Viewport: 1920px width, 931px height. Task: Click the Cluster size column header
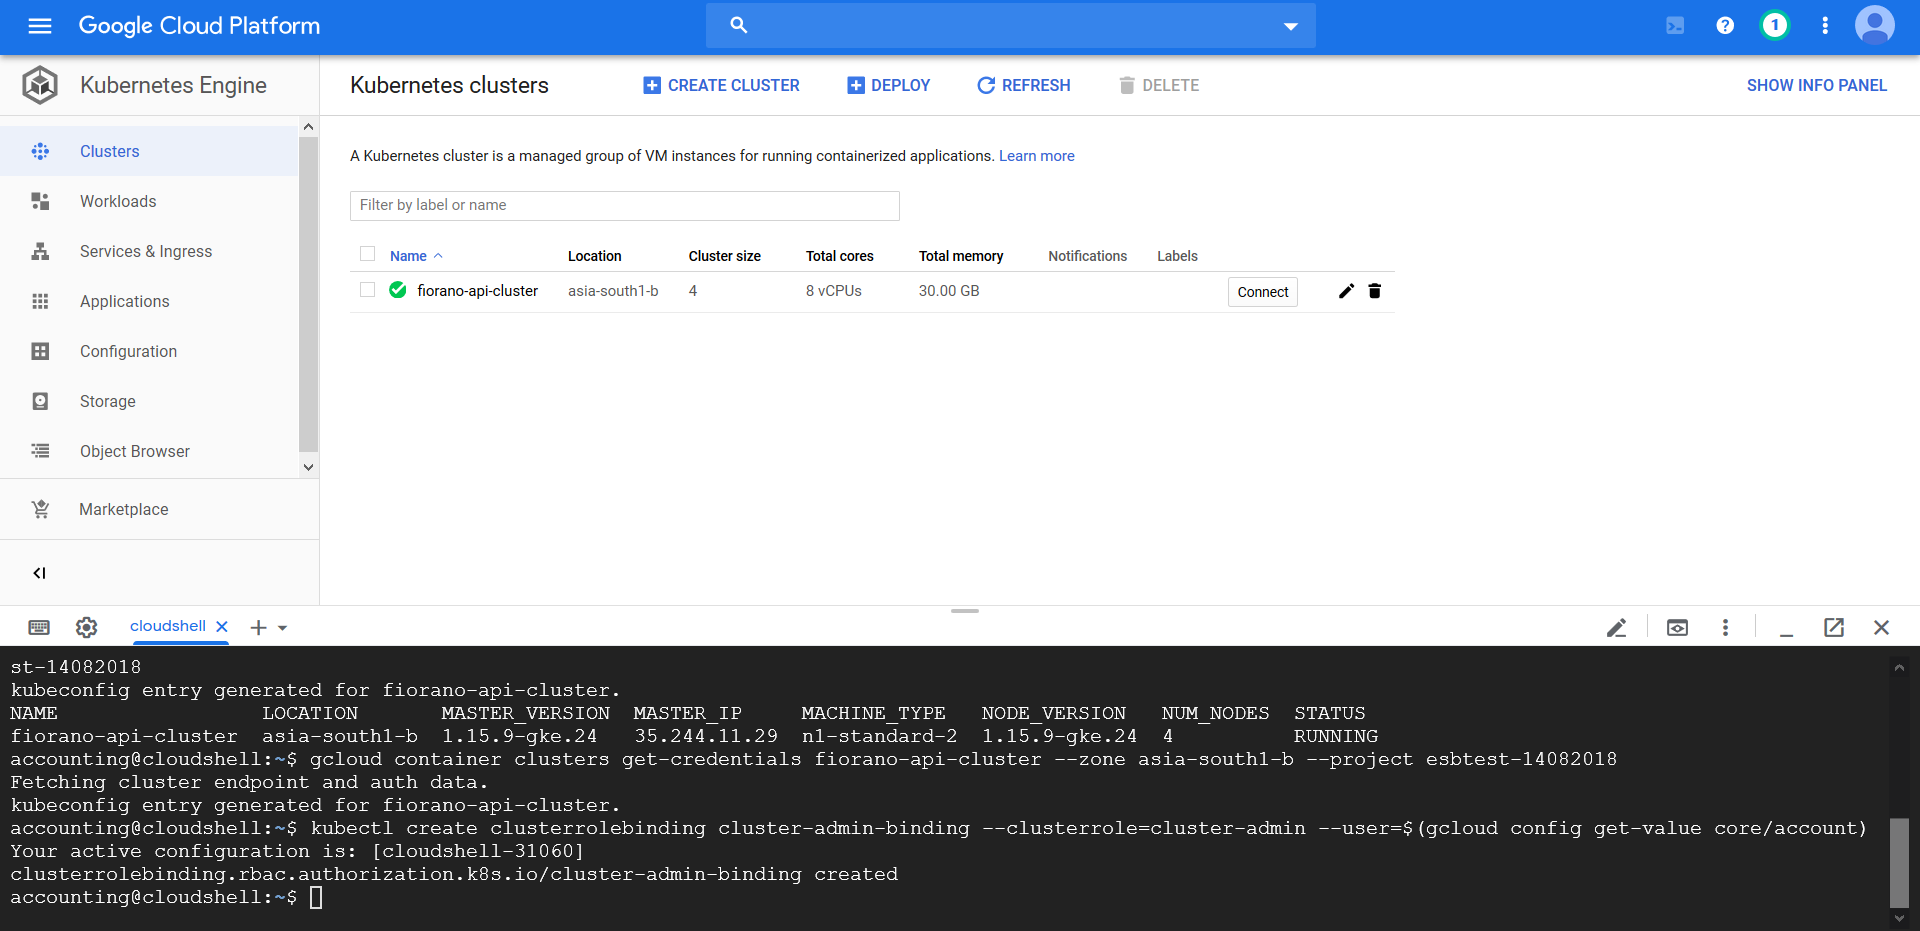point(725,256)
